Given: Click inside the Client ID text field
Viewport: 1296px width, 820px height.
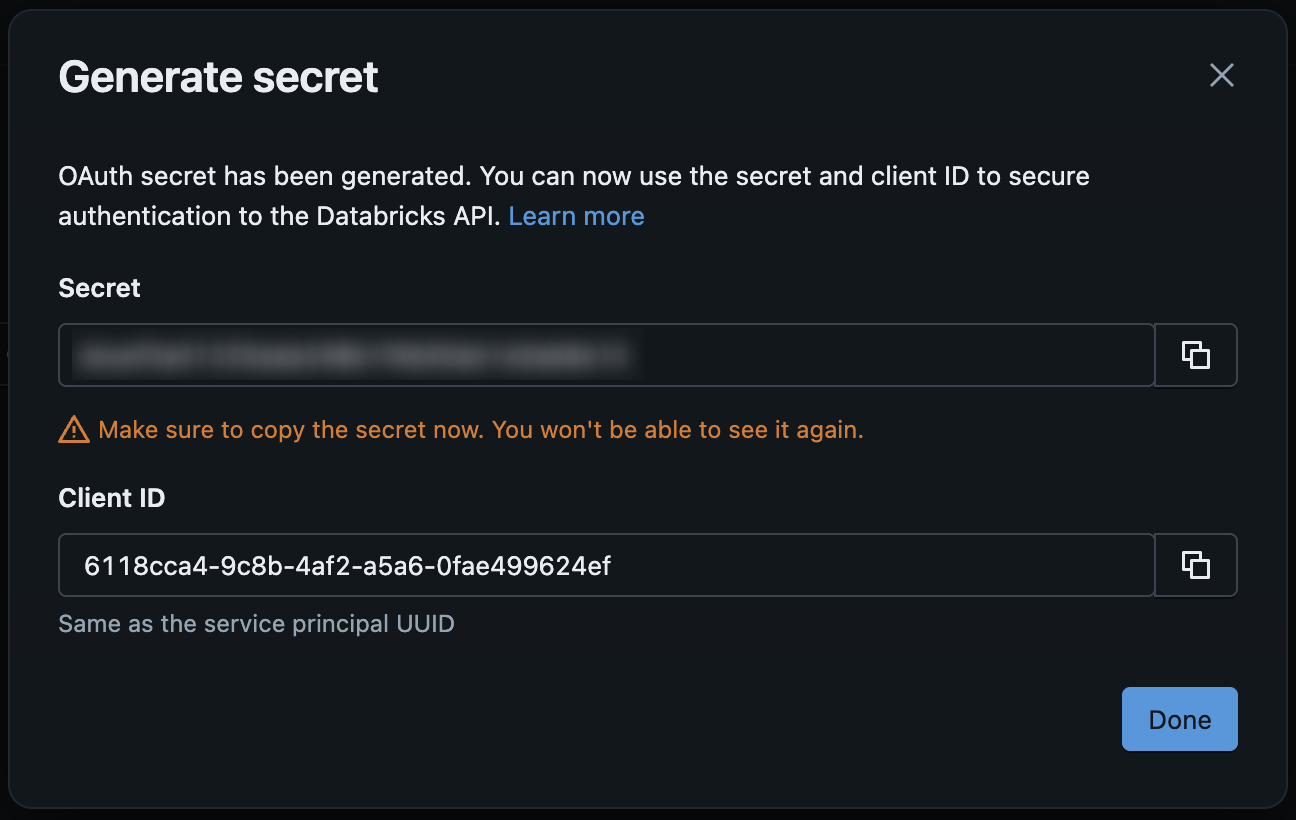Looking at the screenshot, I should click(607, 565).
